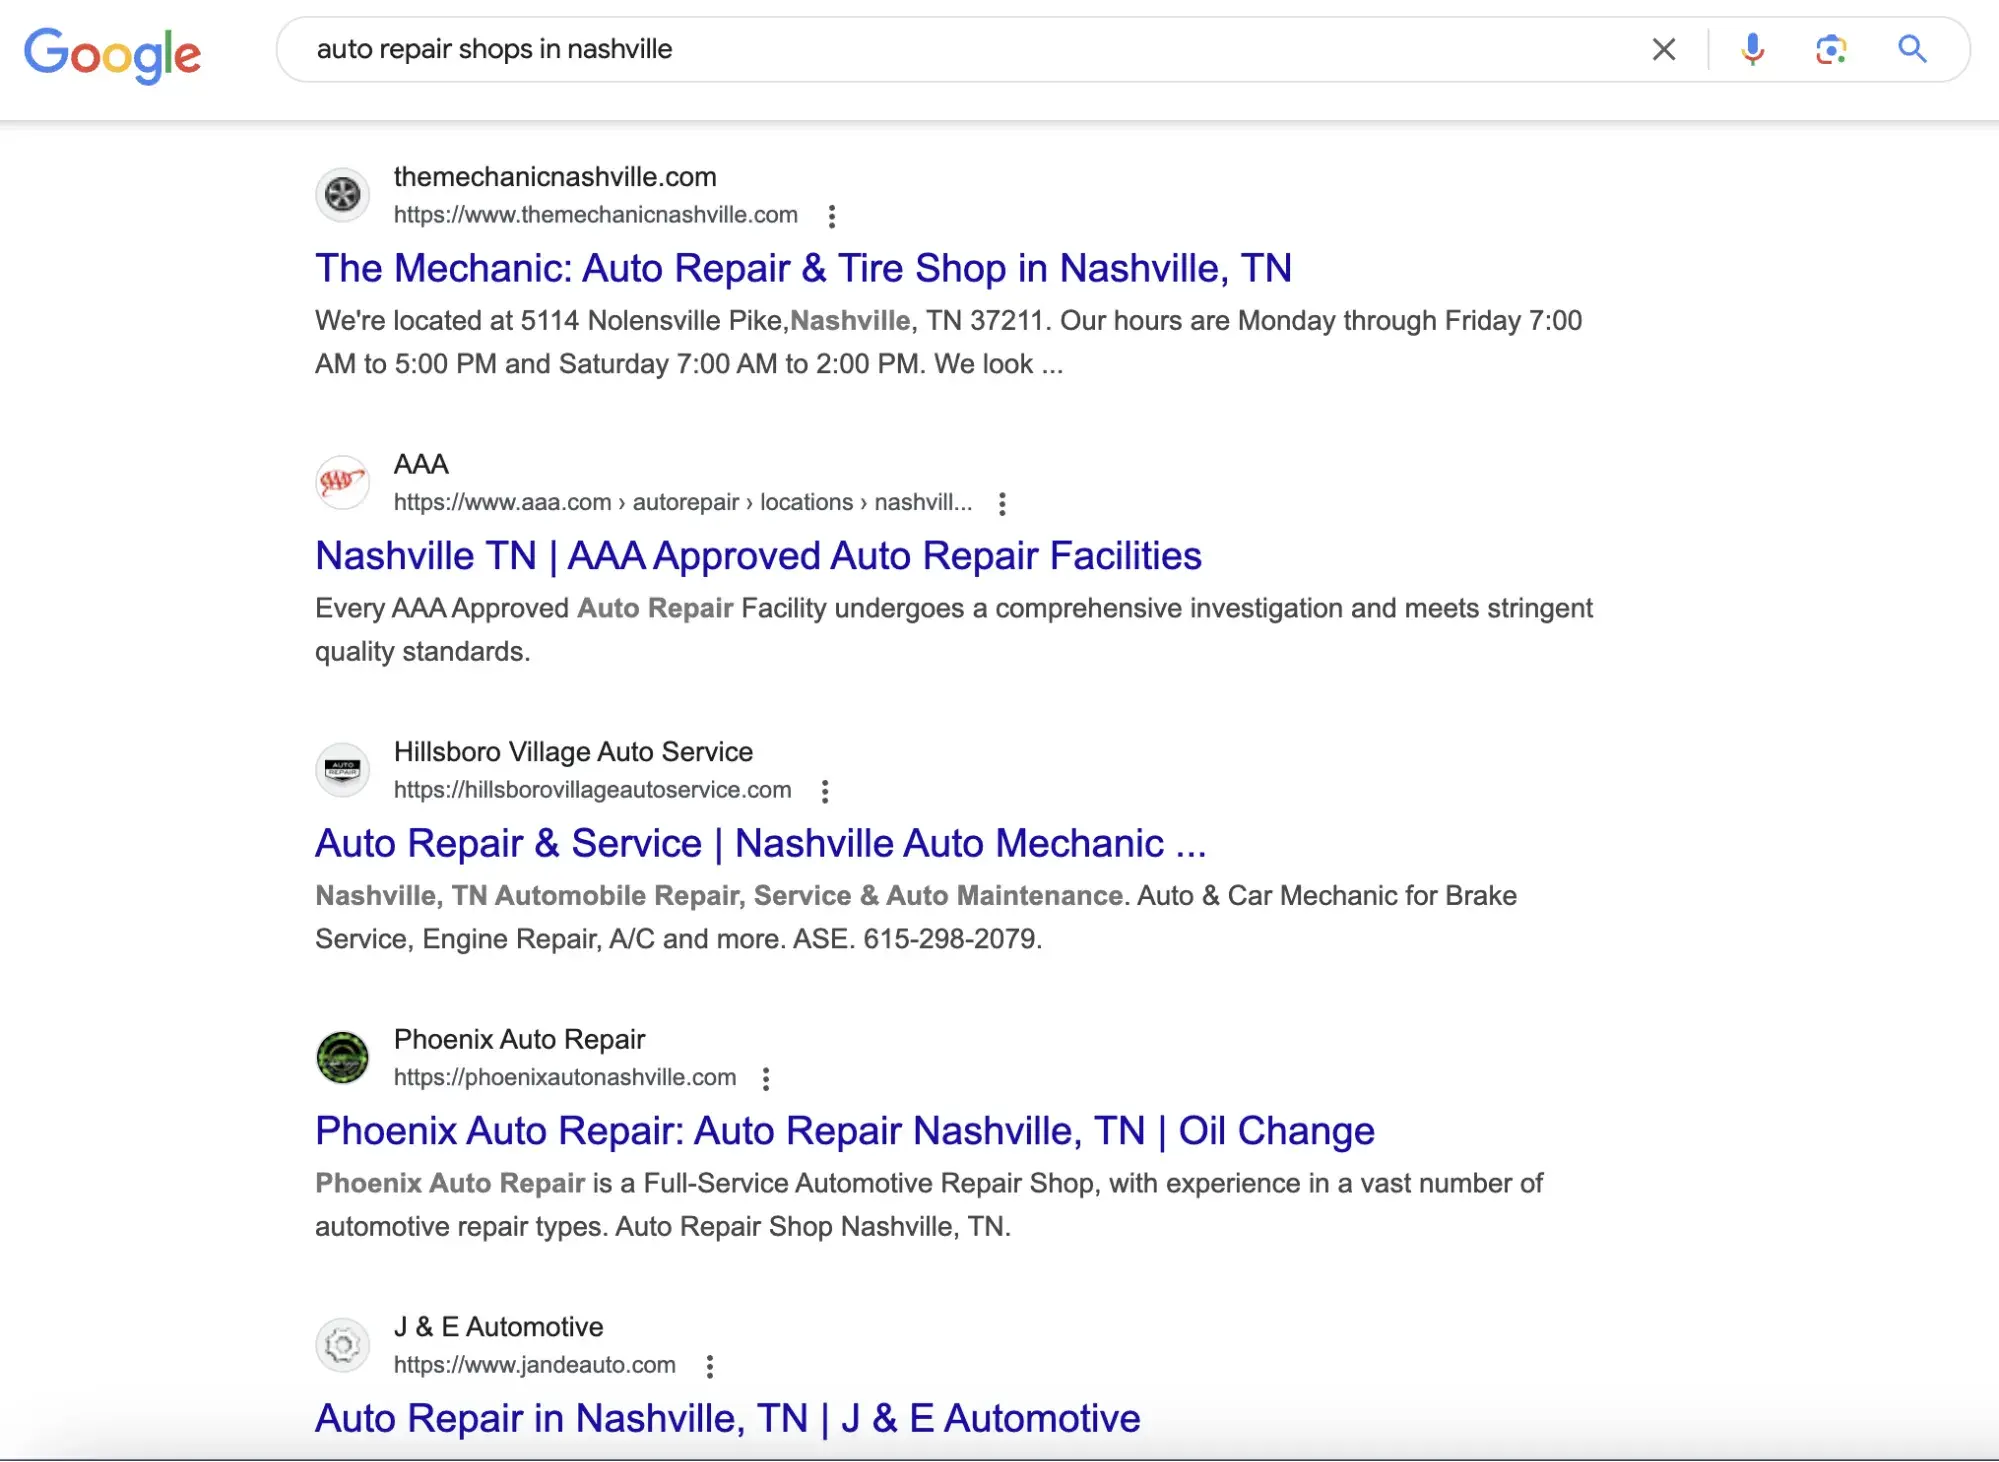The width and height of the screenshot is (1999, 1462).
Task: Click the snippet mentioning 5114 Nolensville Pike
Action: point(948,342)
